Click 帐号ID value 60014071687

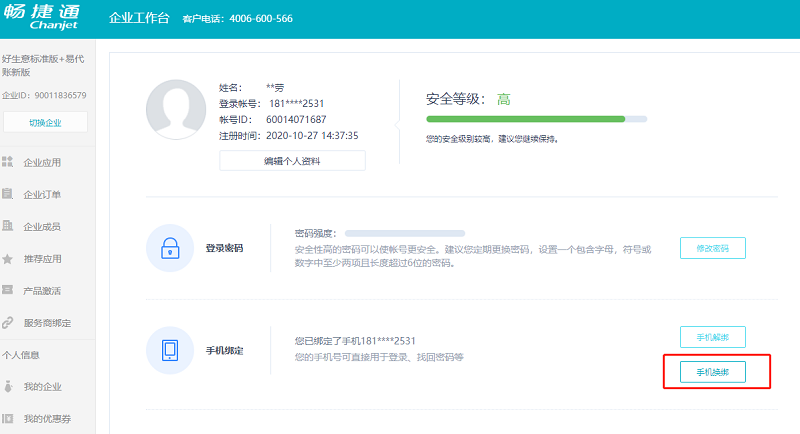point(296,119)
